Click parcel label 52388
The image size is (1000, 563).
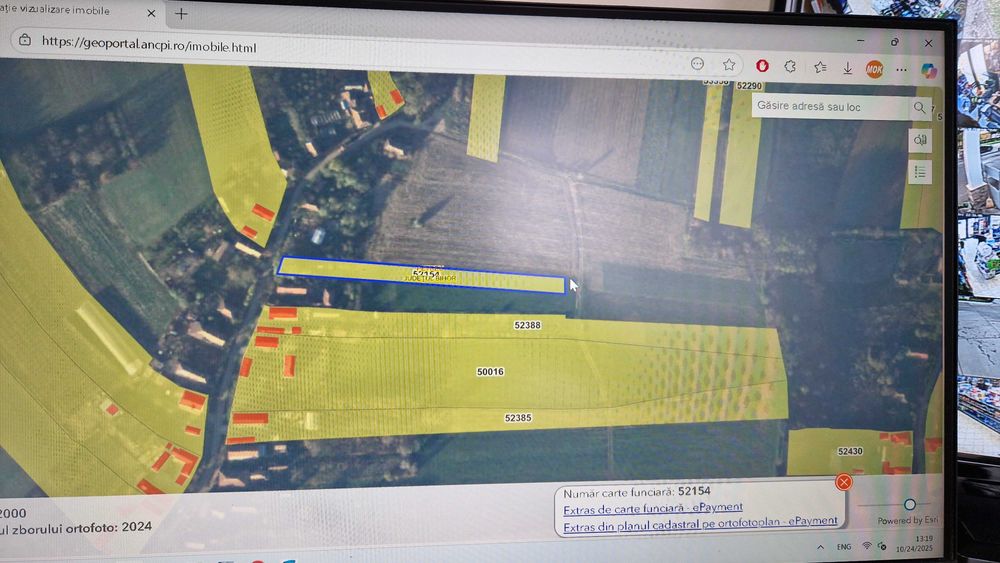527,325
